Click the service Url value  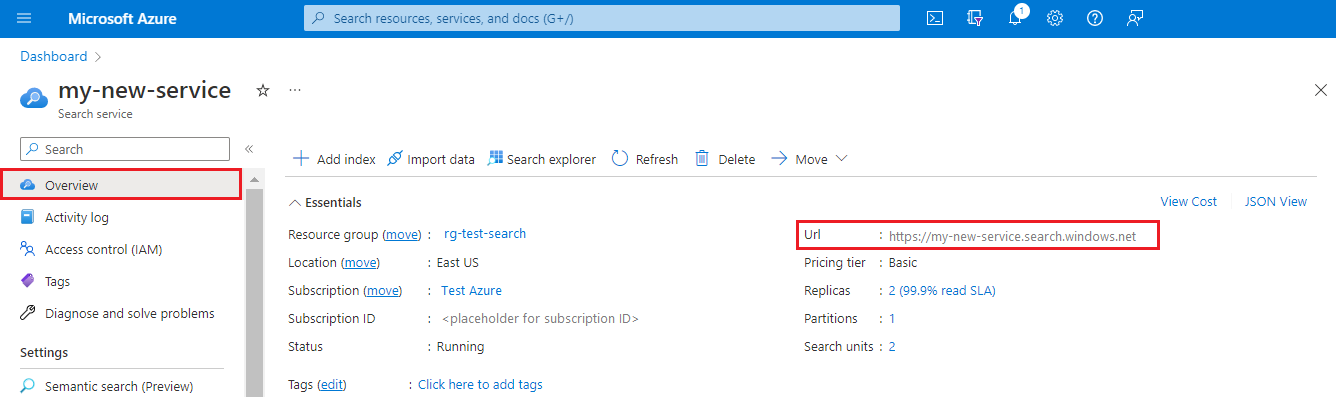(1013, 236)
